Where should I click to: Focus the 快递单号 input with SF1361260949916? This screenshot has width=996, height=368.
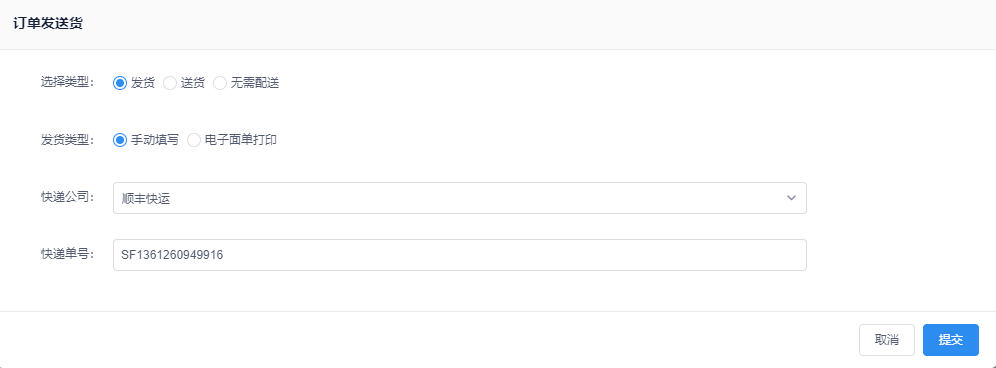(460, 255)
